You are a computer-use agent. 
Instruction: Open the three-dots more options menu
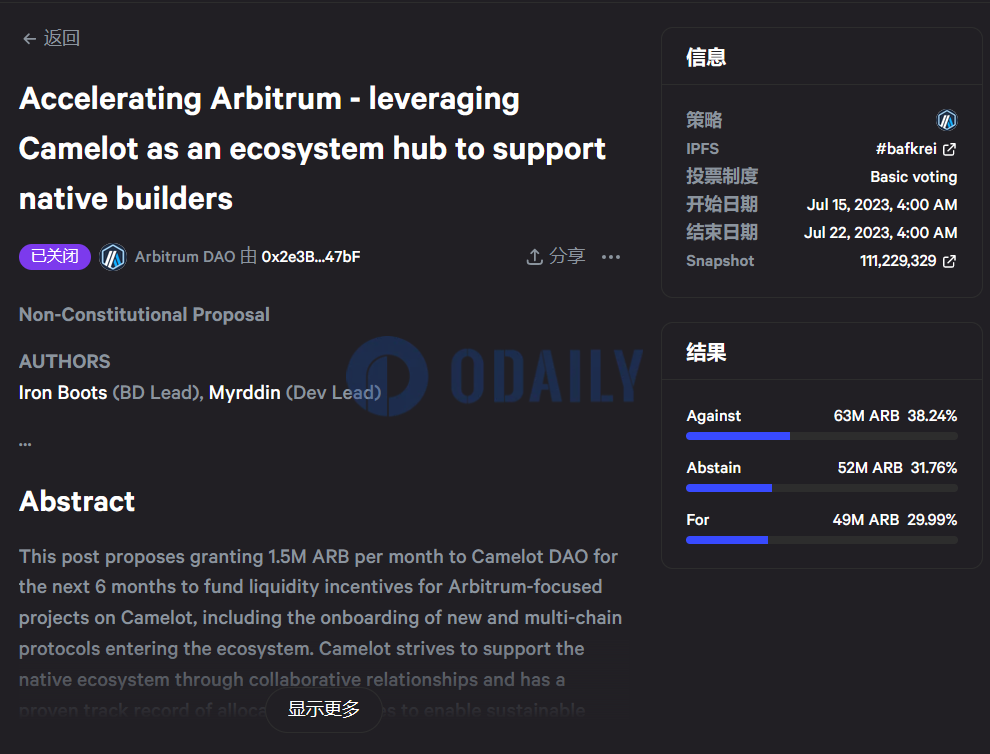click(x=611, y=257)
